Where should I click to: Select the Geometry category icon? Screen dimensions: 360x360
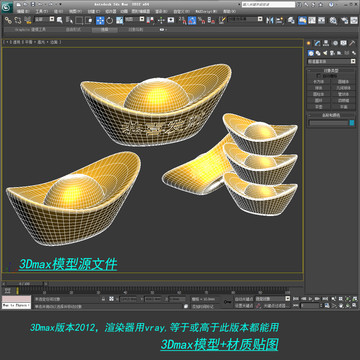311,53
